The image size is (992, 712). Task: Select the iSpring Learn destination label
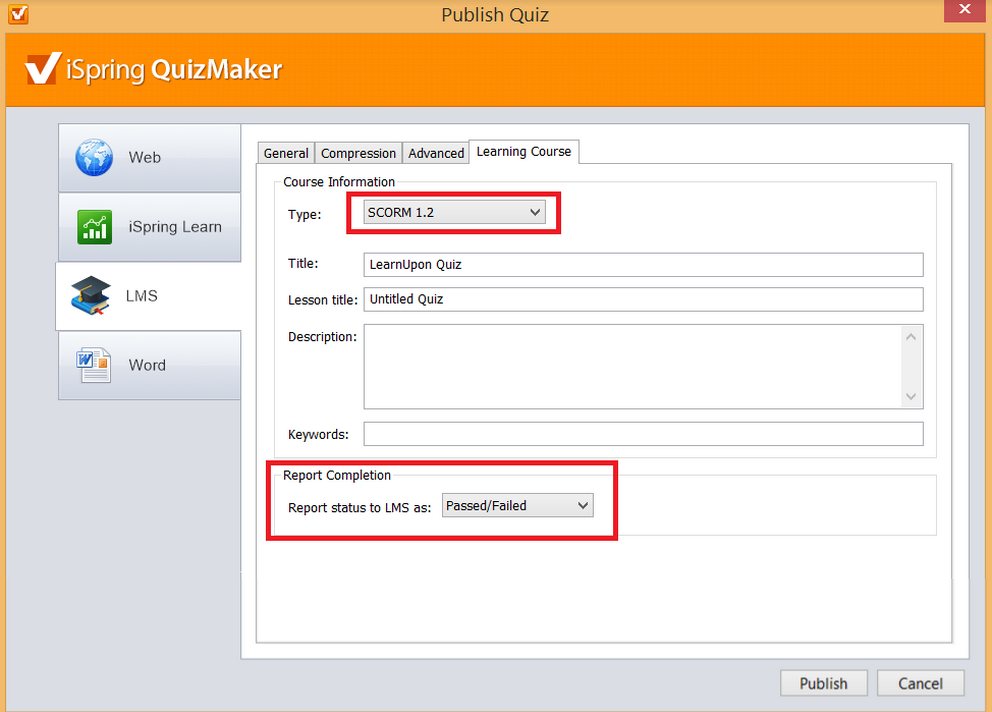[x=175, y=227]
